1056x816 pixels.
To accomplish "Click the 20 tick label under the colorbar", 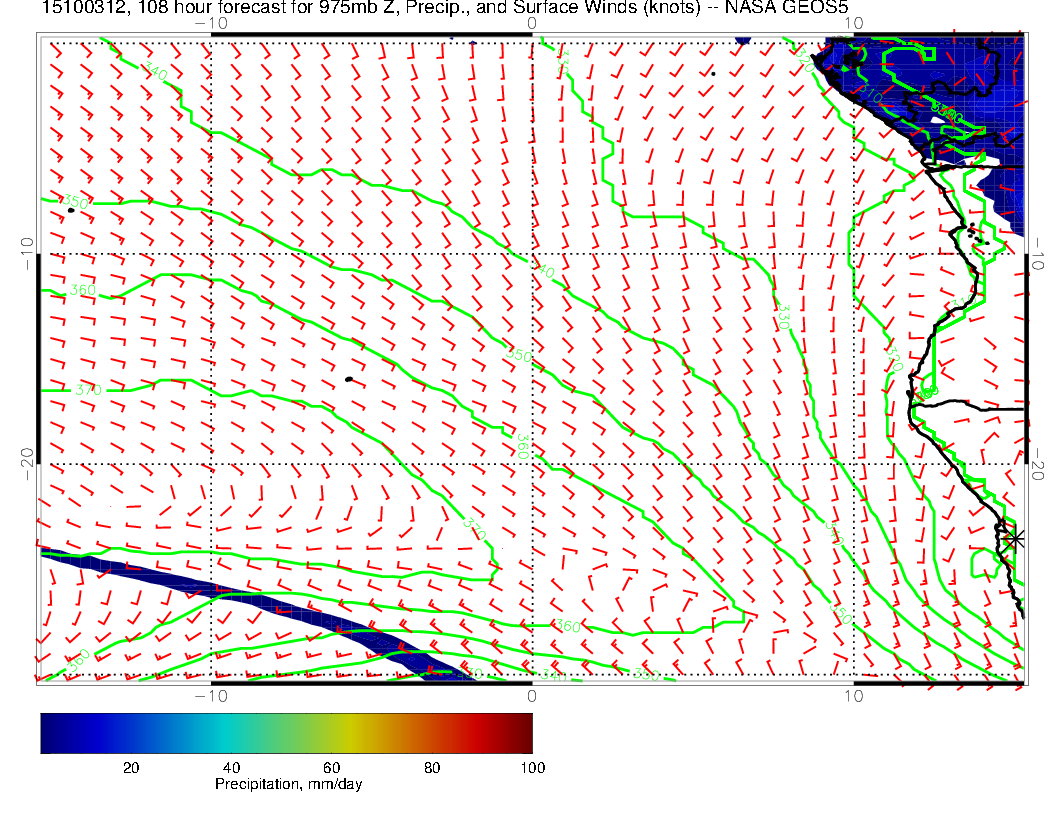I will (x=130, y=768).
